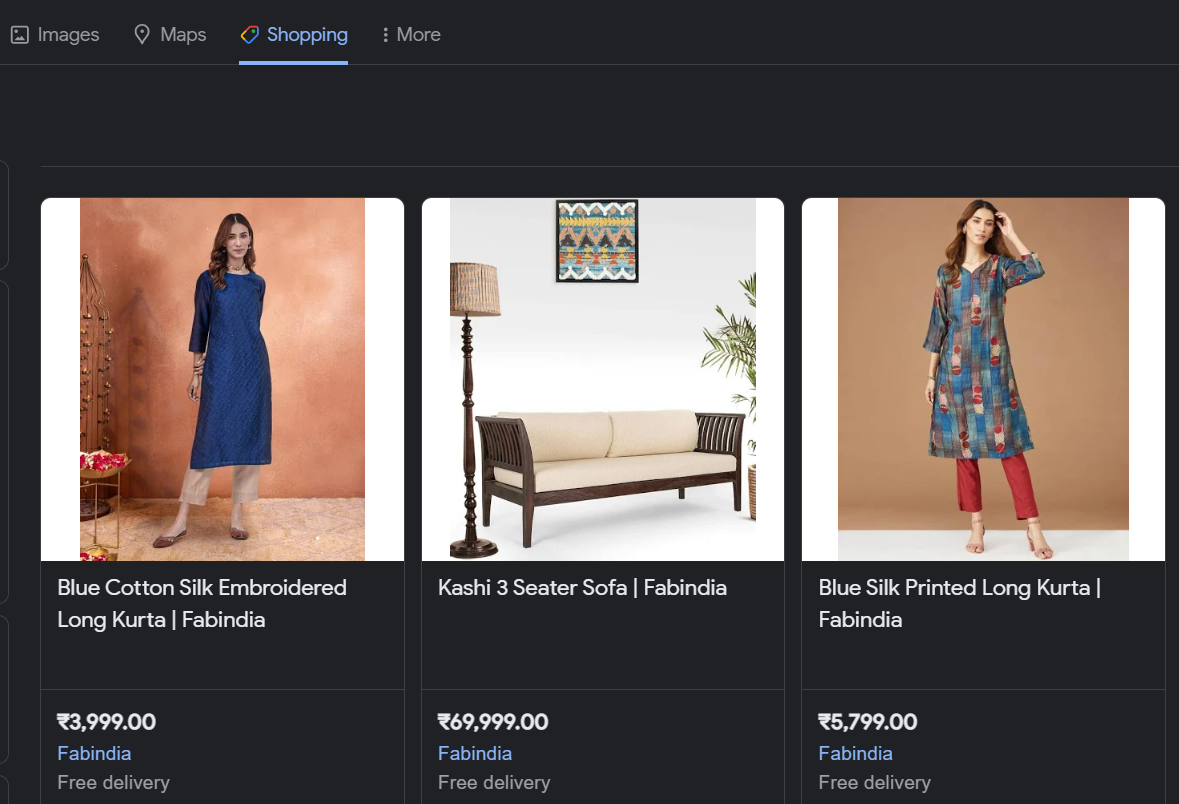Click the ₹69,999.00 sofa price
Screen dimensions: 1179x804
point(491,722)
